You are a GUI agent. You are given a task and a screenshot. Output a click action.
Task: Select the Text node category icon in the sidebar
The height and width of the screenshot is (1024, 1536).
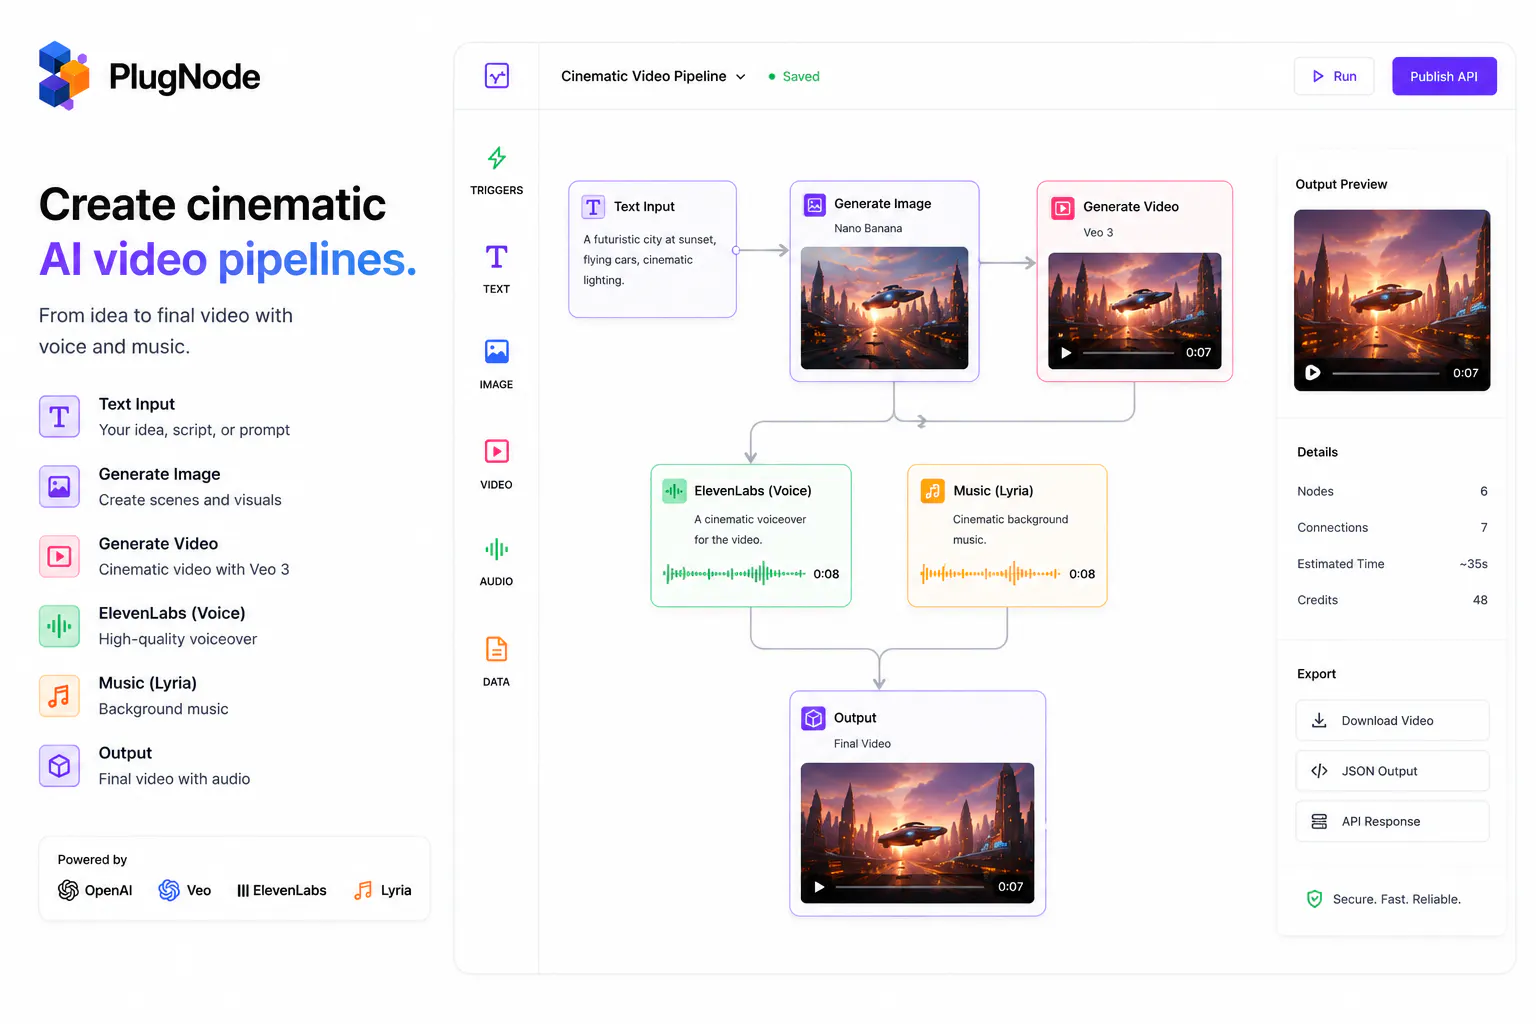[497, 257]
